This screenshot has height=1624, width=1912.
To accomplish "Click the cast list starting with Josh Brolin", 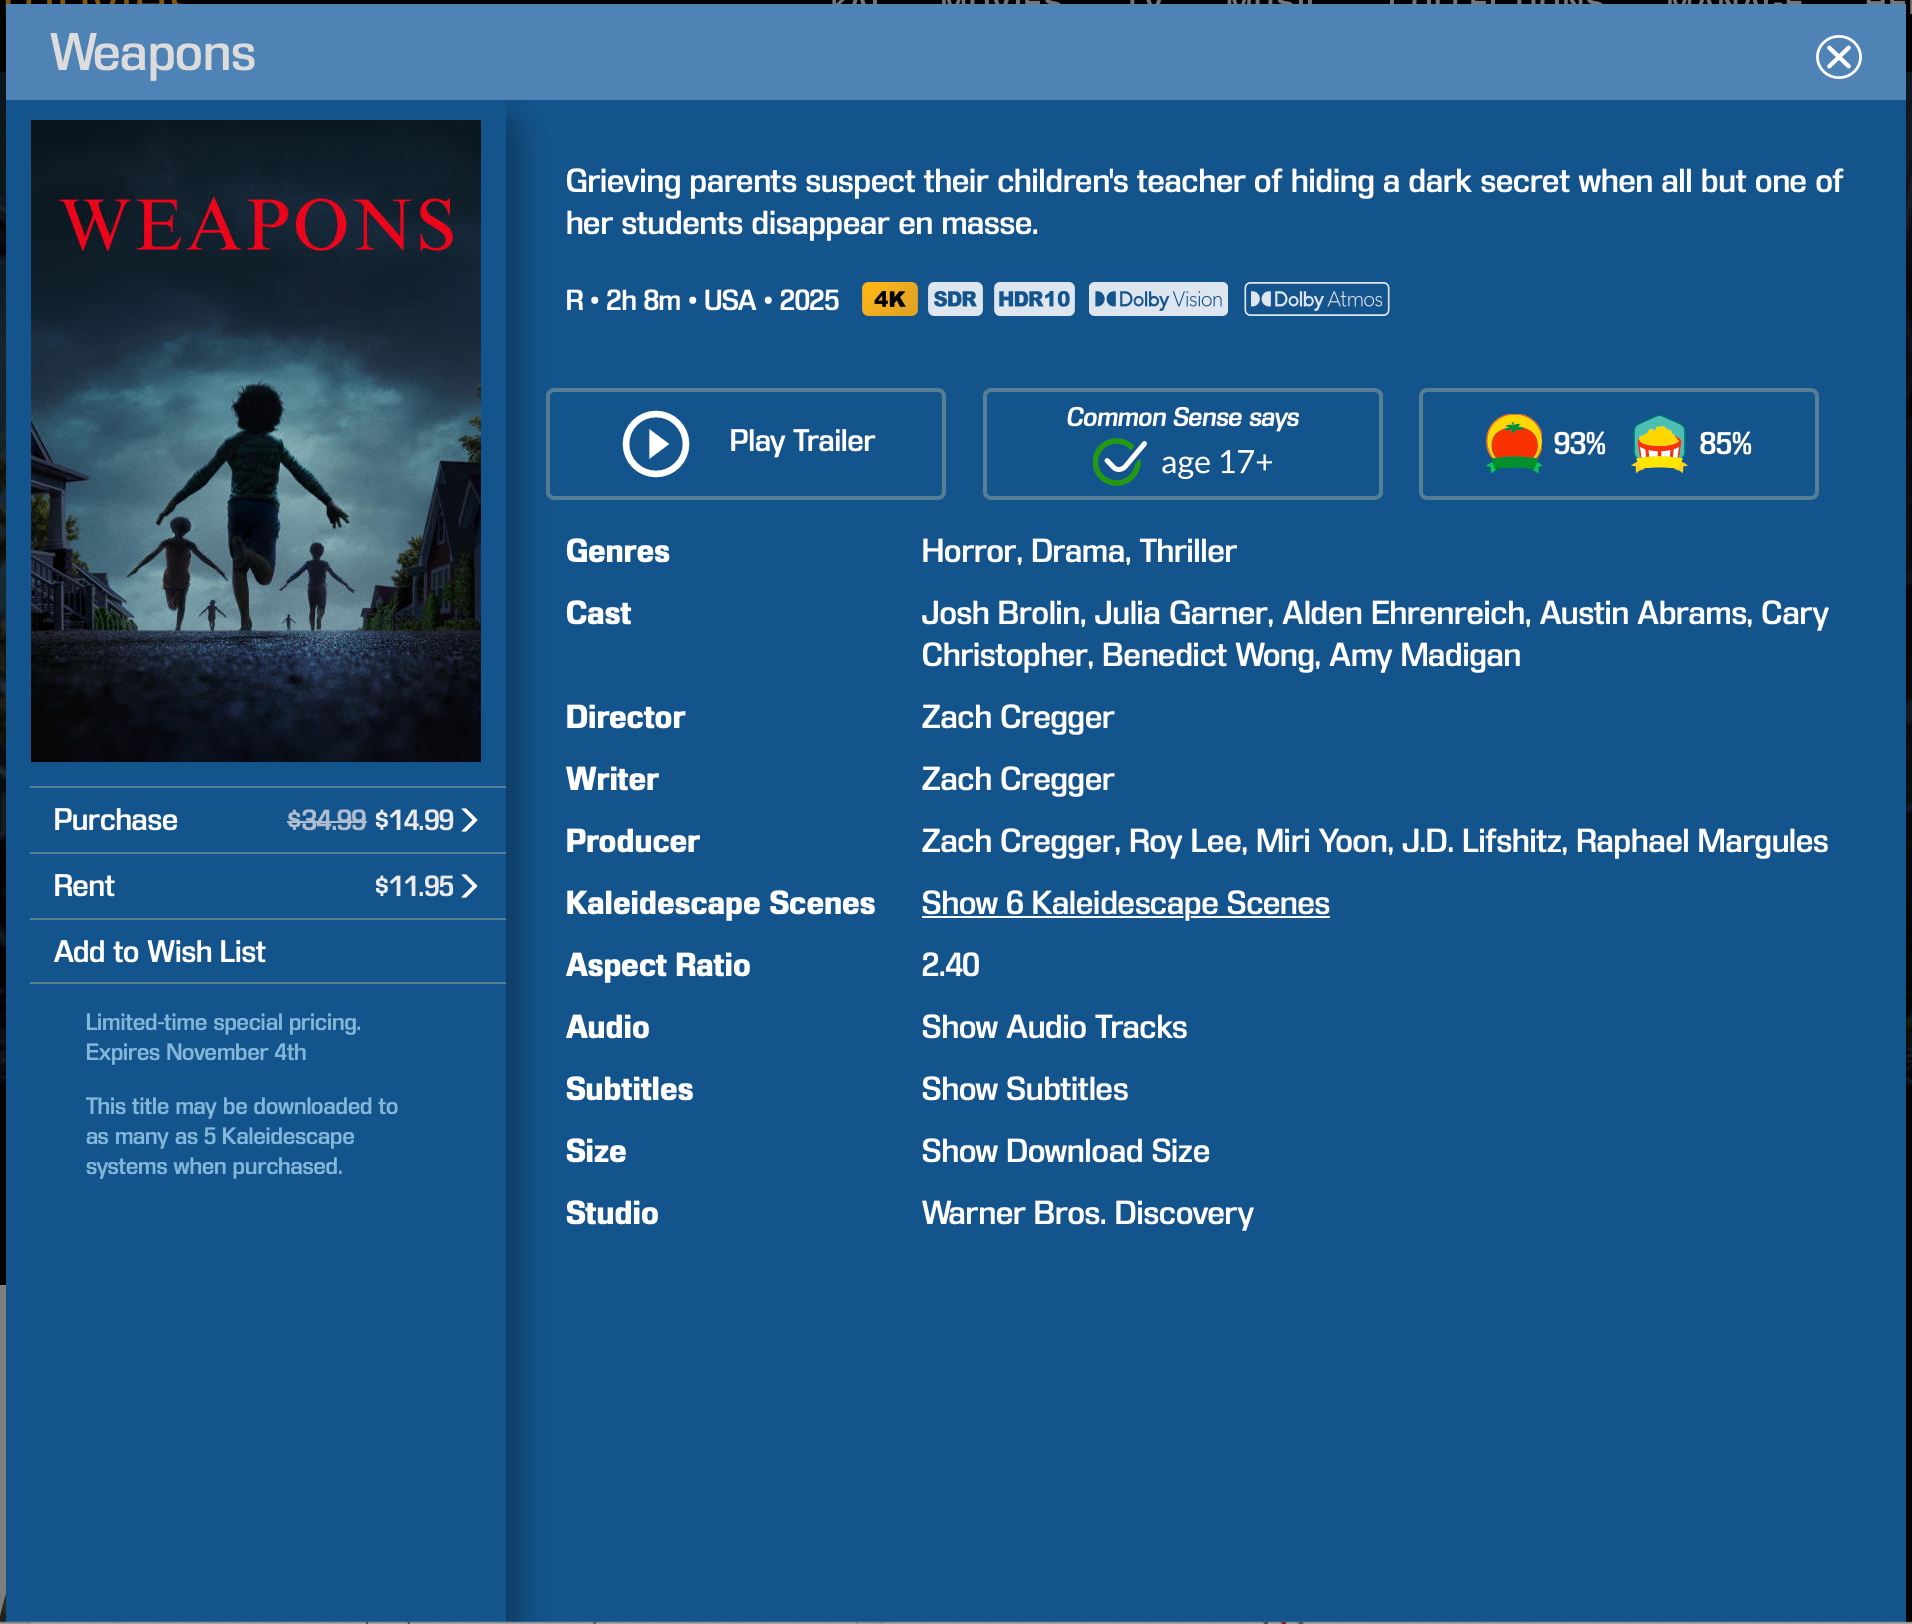I will [x=1375, y=634].
